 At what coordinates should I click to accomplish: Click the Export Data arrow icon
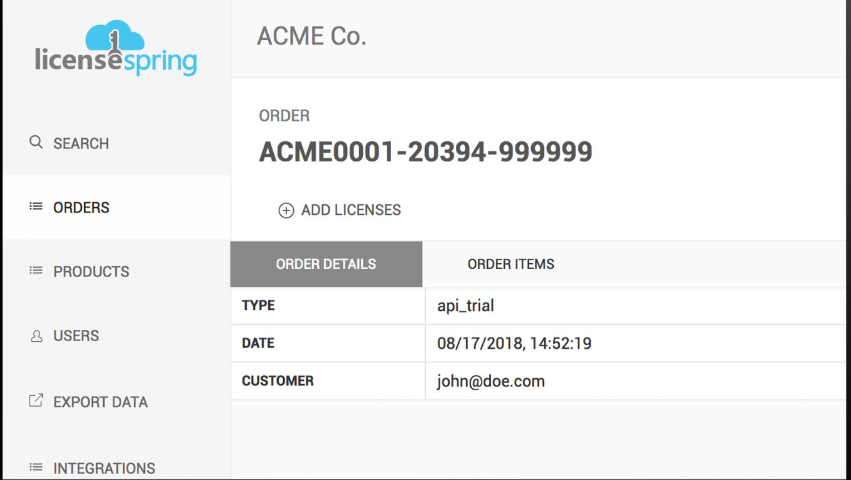(x=36, y=401)
